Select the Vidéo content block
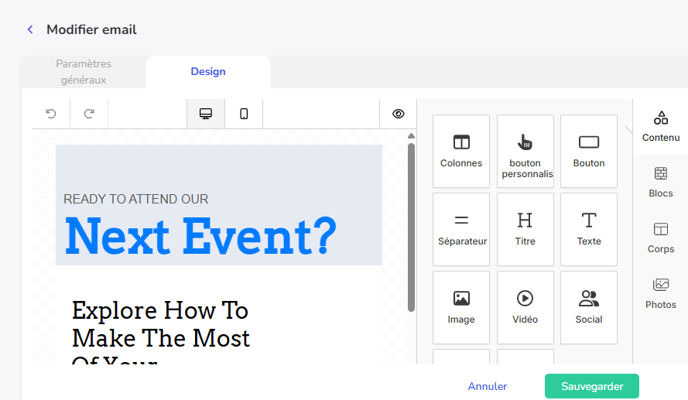 tap(525, 307)
